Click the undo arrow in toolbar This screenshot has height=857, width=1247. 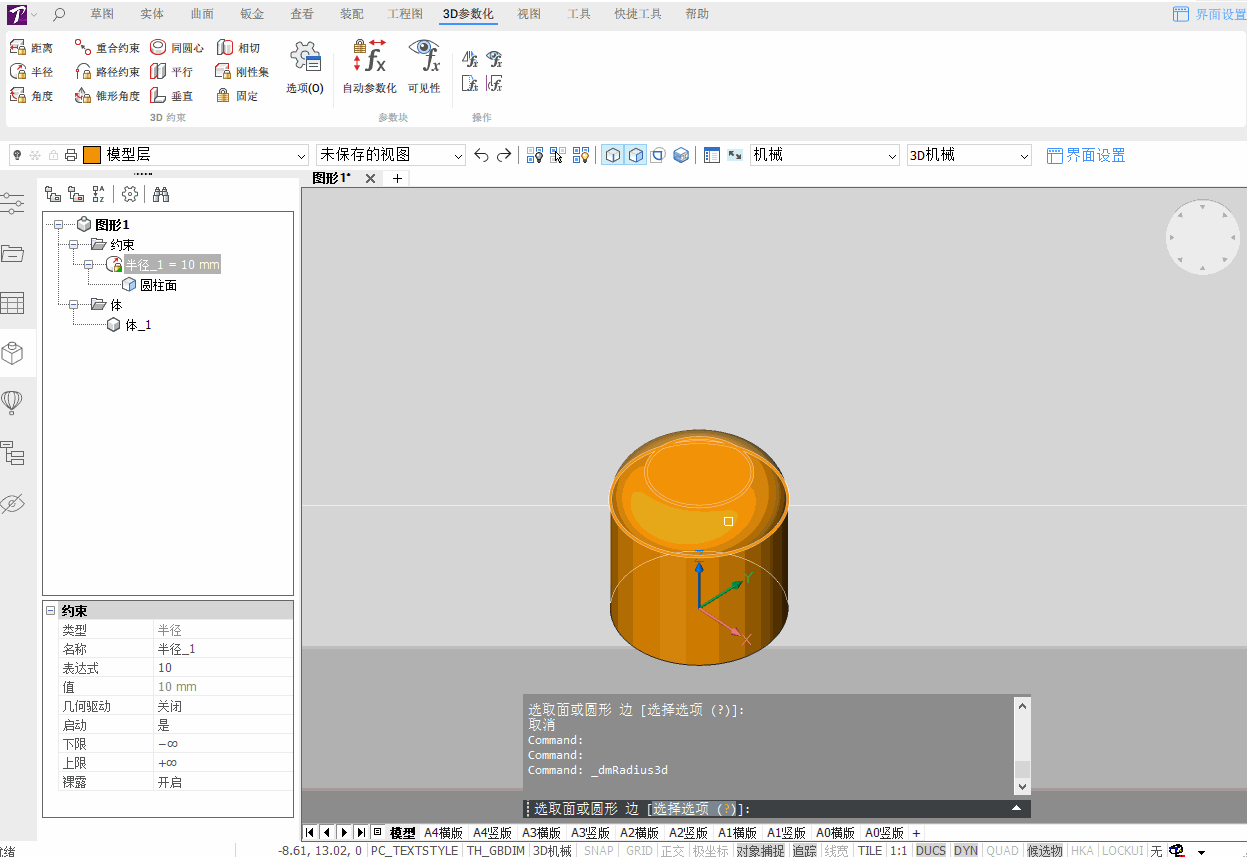[481, 155]
